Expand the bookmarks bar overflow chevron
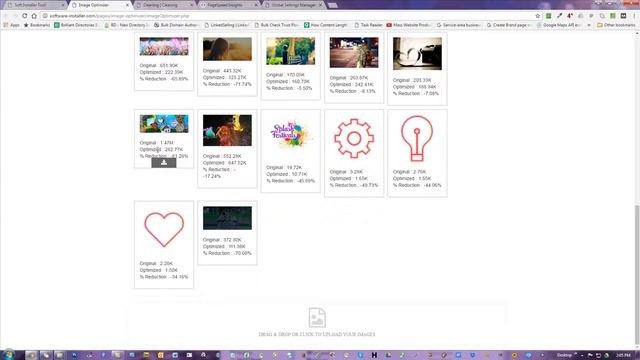640x360 pixels. [x=589, y=25]
